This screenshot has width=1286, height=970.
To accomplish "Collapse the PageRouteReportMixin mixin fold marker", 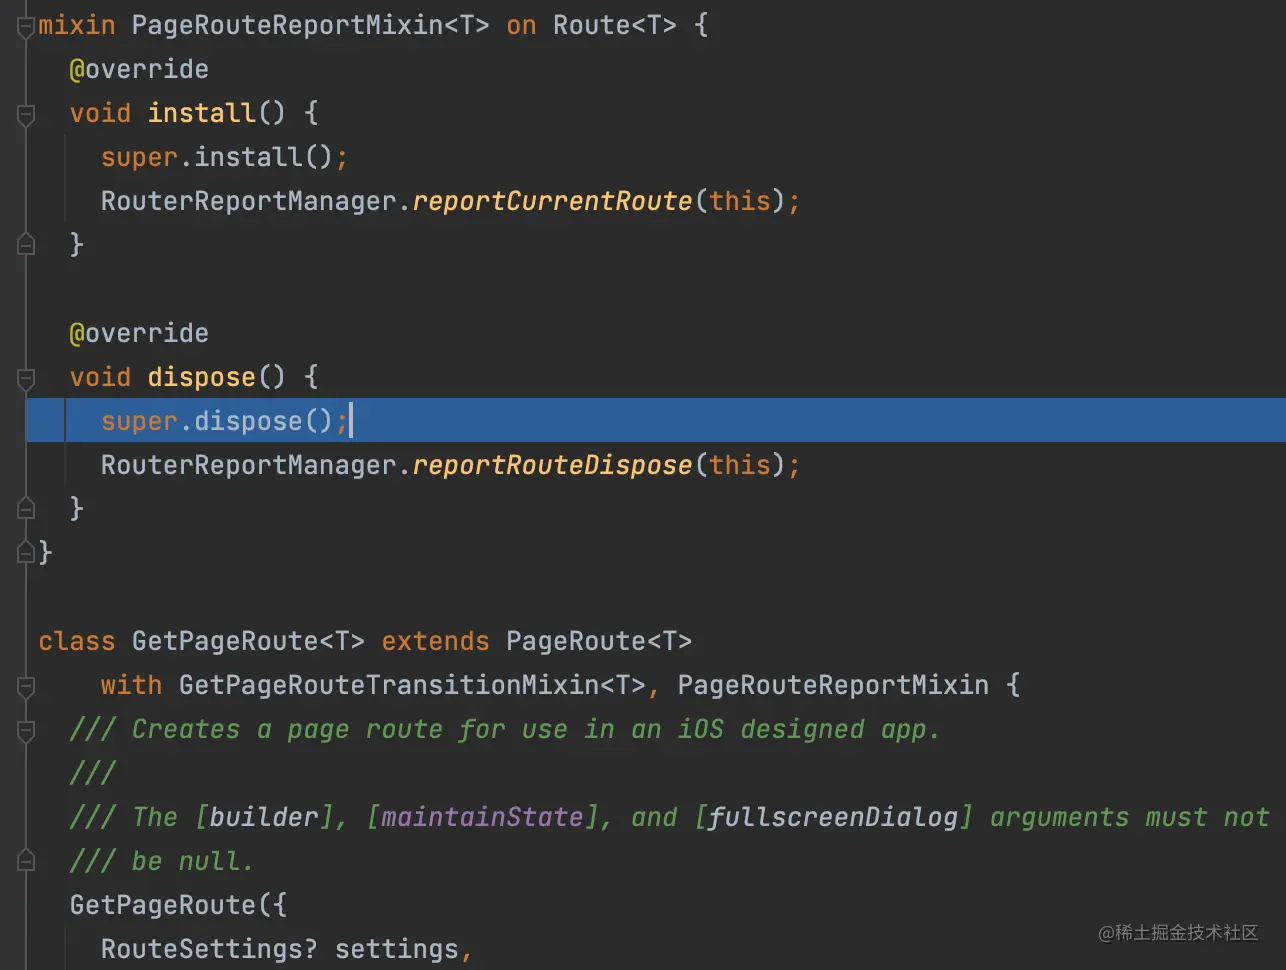I will 26,28.
